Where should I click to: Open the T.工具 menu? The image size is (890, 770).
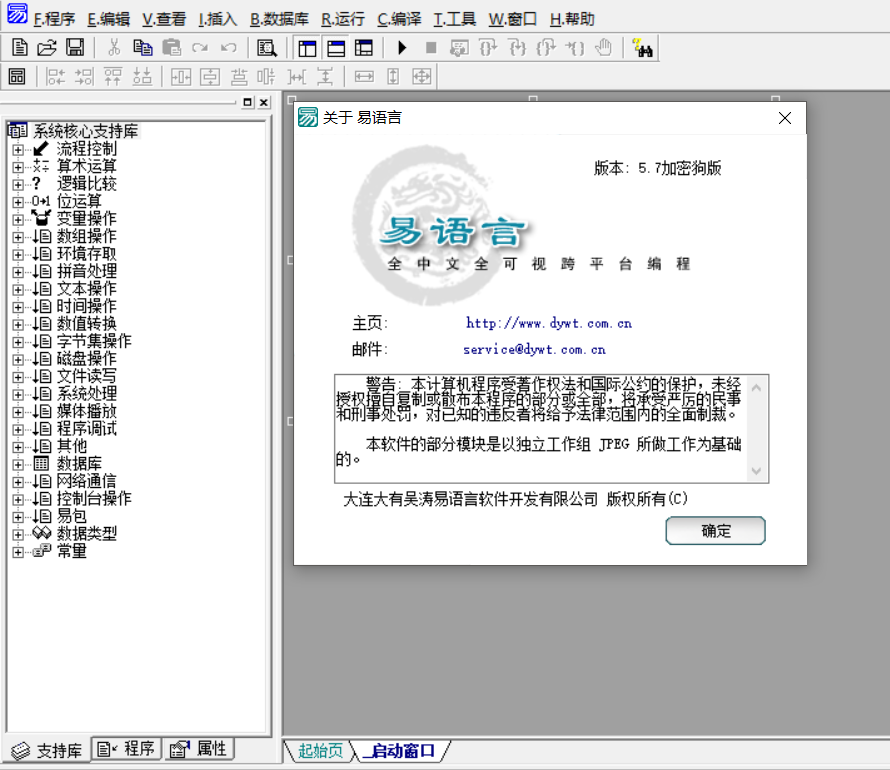(x=455, y=19)
